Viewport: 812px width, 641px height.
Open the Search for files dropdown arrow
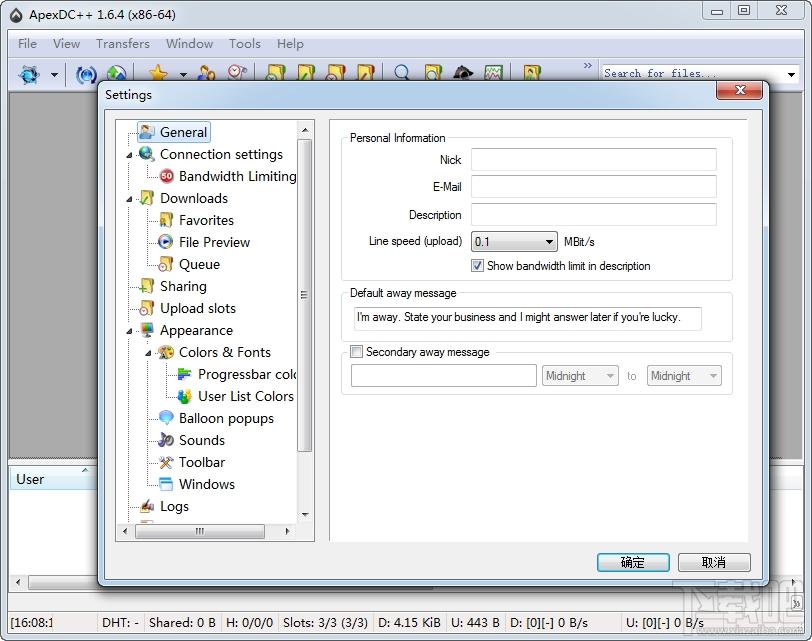click(x=791, y=74)
